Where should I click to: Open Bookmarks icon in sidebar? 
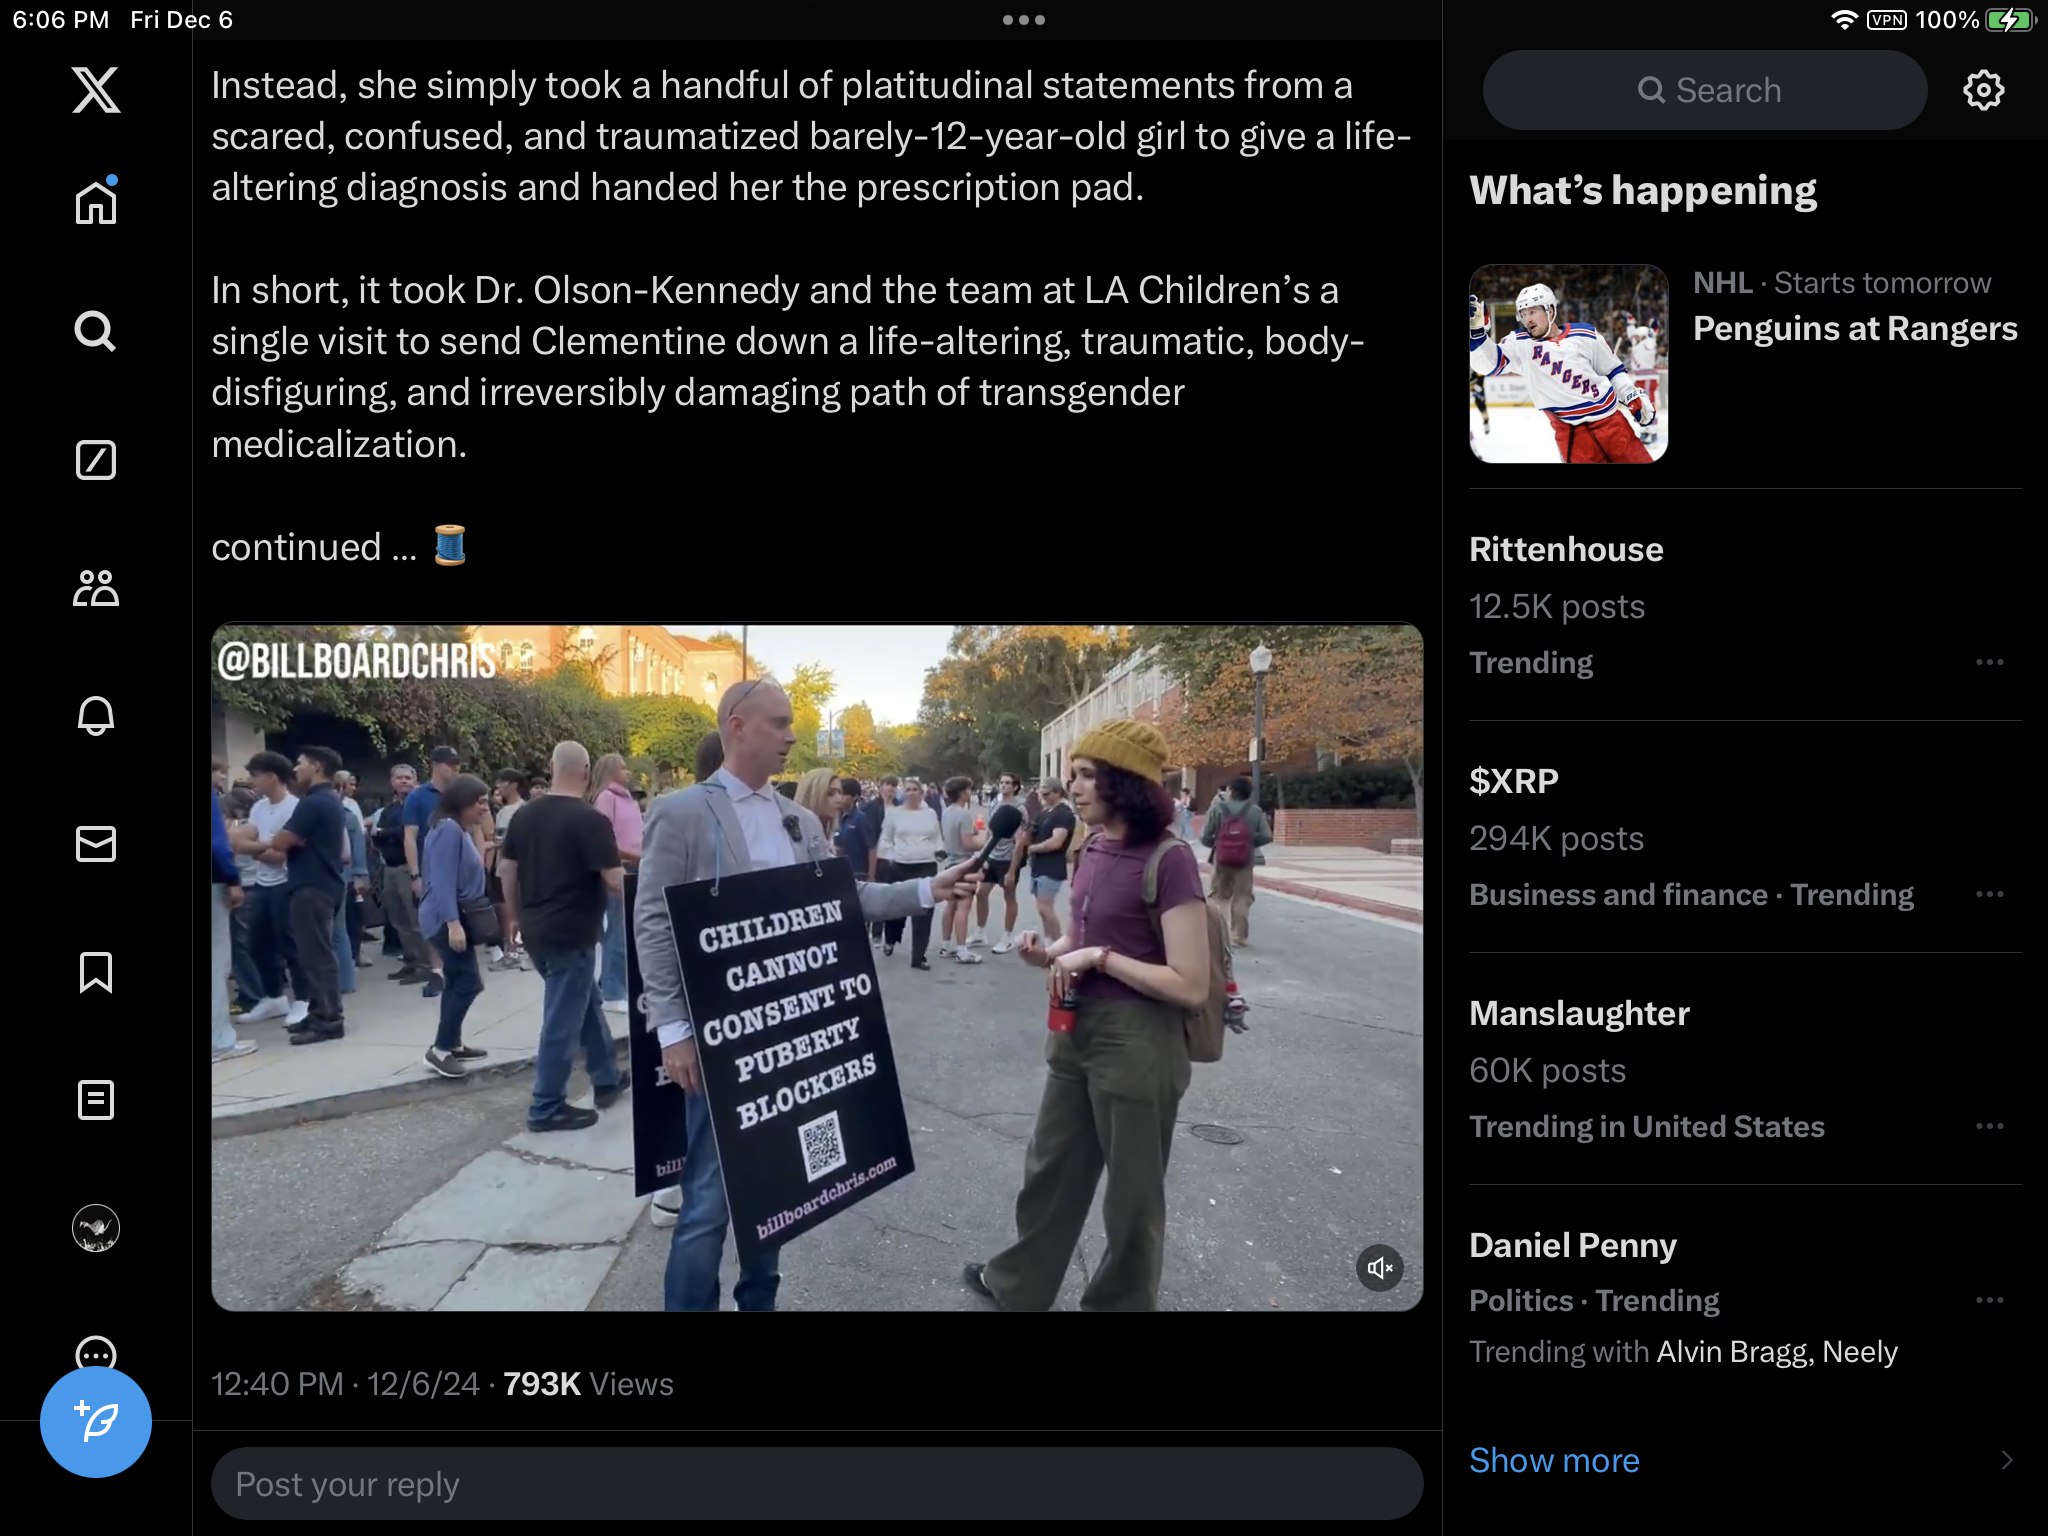pyautogui.click(x=96, y=972)
